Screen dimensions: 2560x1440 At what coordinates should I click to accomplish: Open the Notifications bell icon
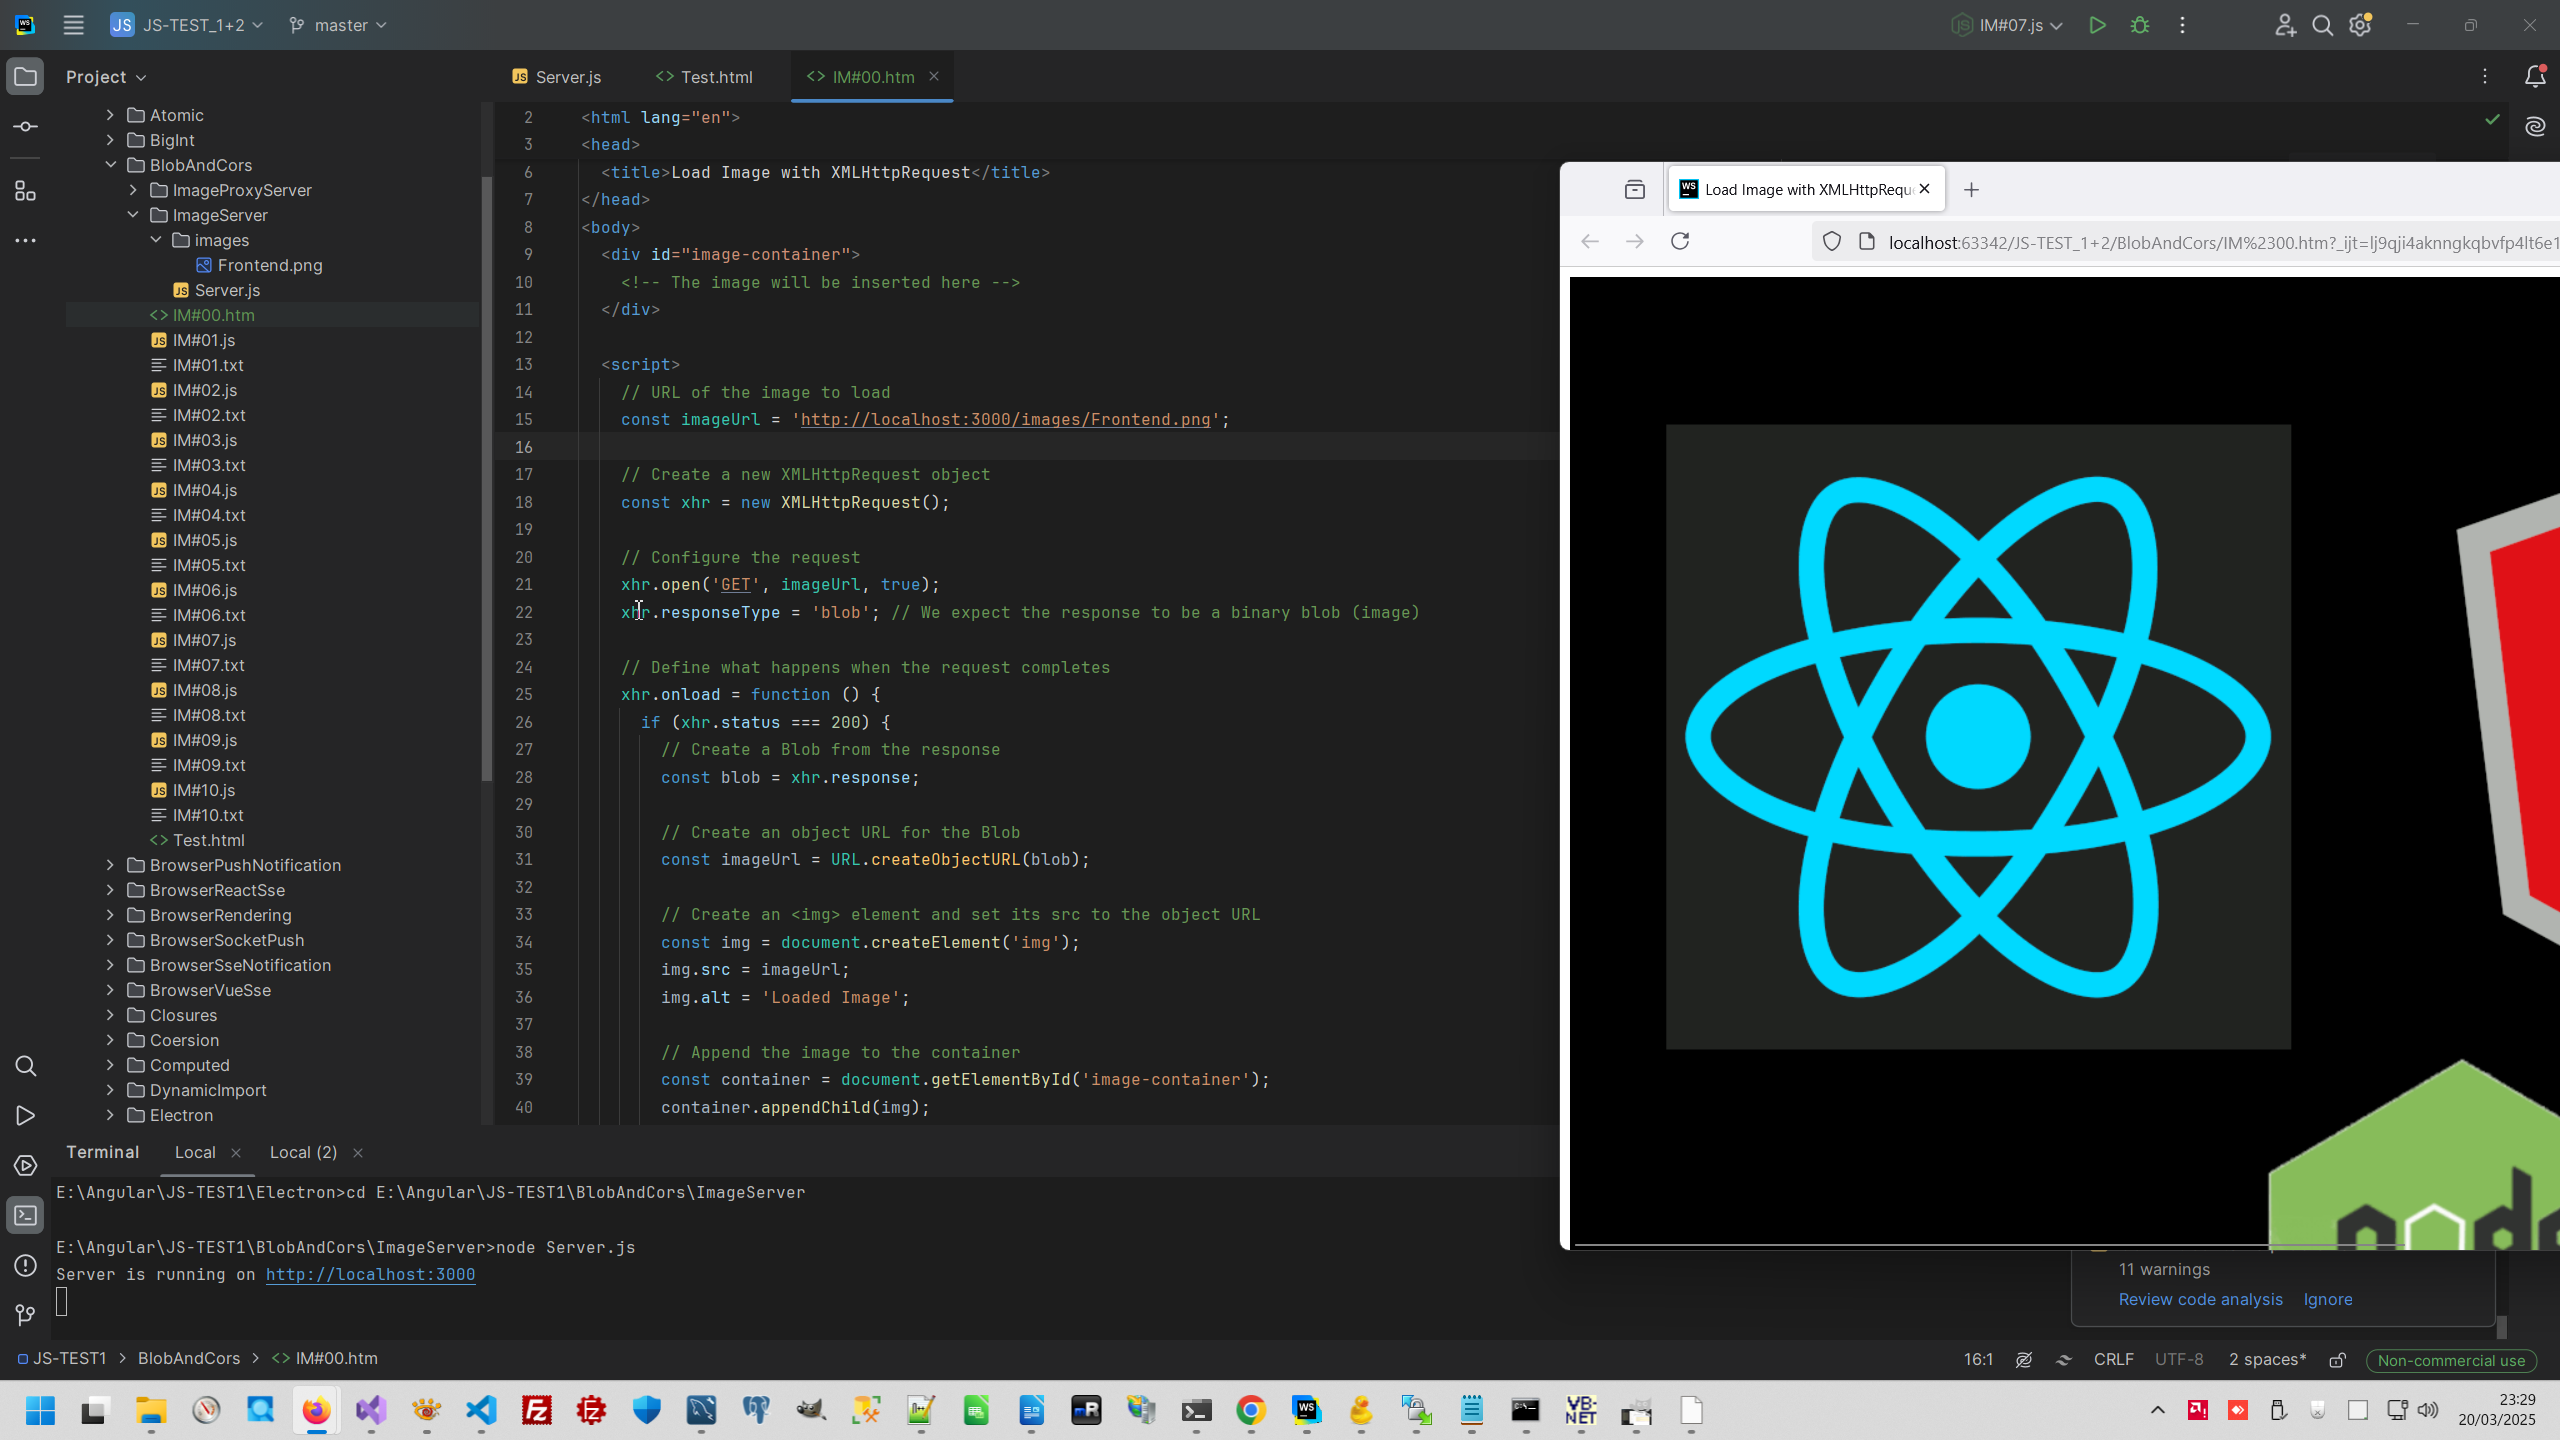pyautogui.click(x=2535, y=77)
